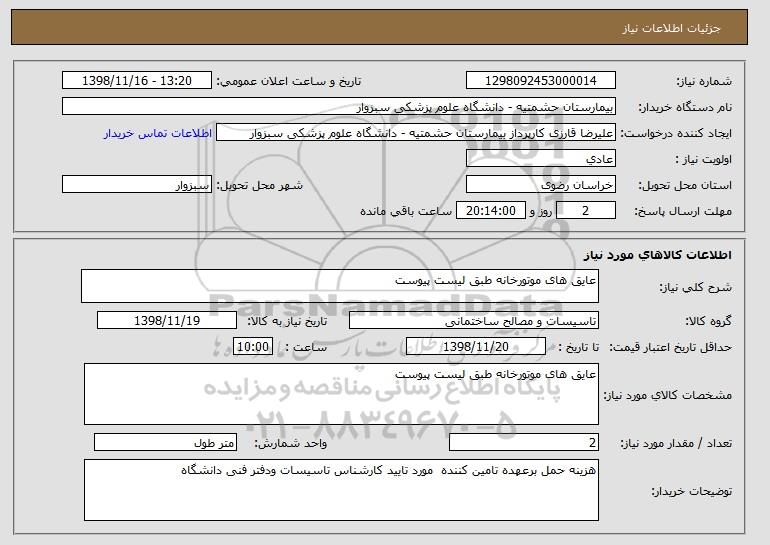Viewport: 770px width, 545px height.
Task: Click the مهلت ارسال پاسخ label
Action: [x=683, y=211]
